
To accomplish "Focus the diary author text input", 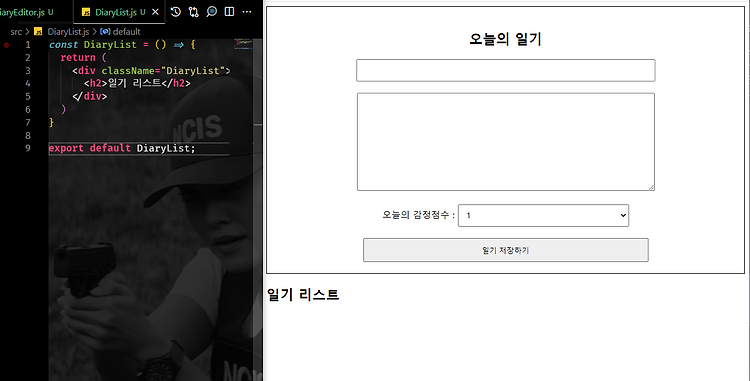I will pyautogui.click(x=506, y=71).
